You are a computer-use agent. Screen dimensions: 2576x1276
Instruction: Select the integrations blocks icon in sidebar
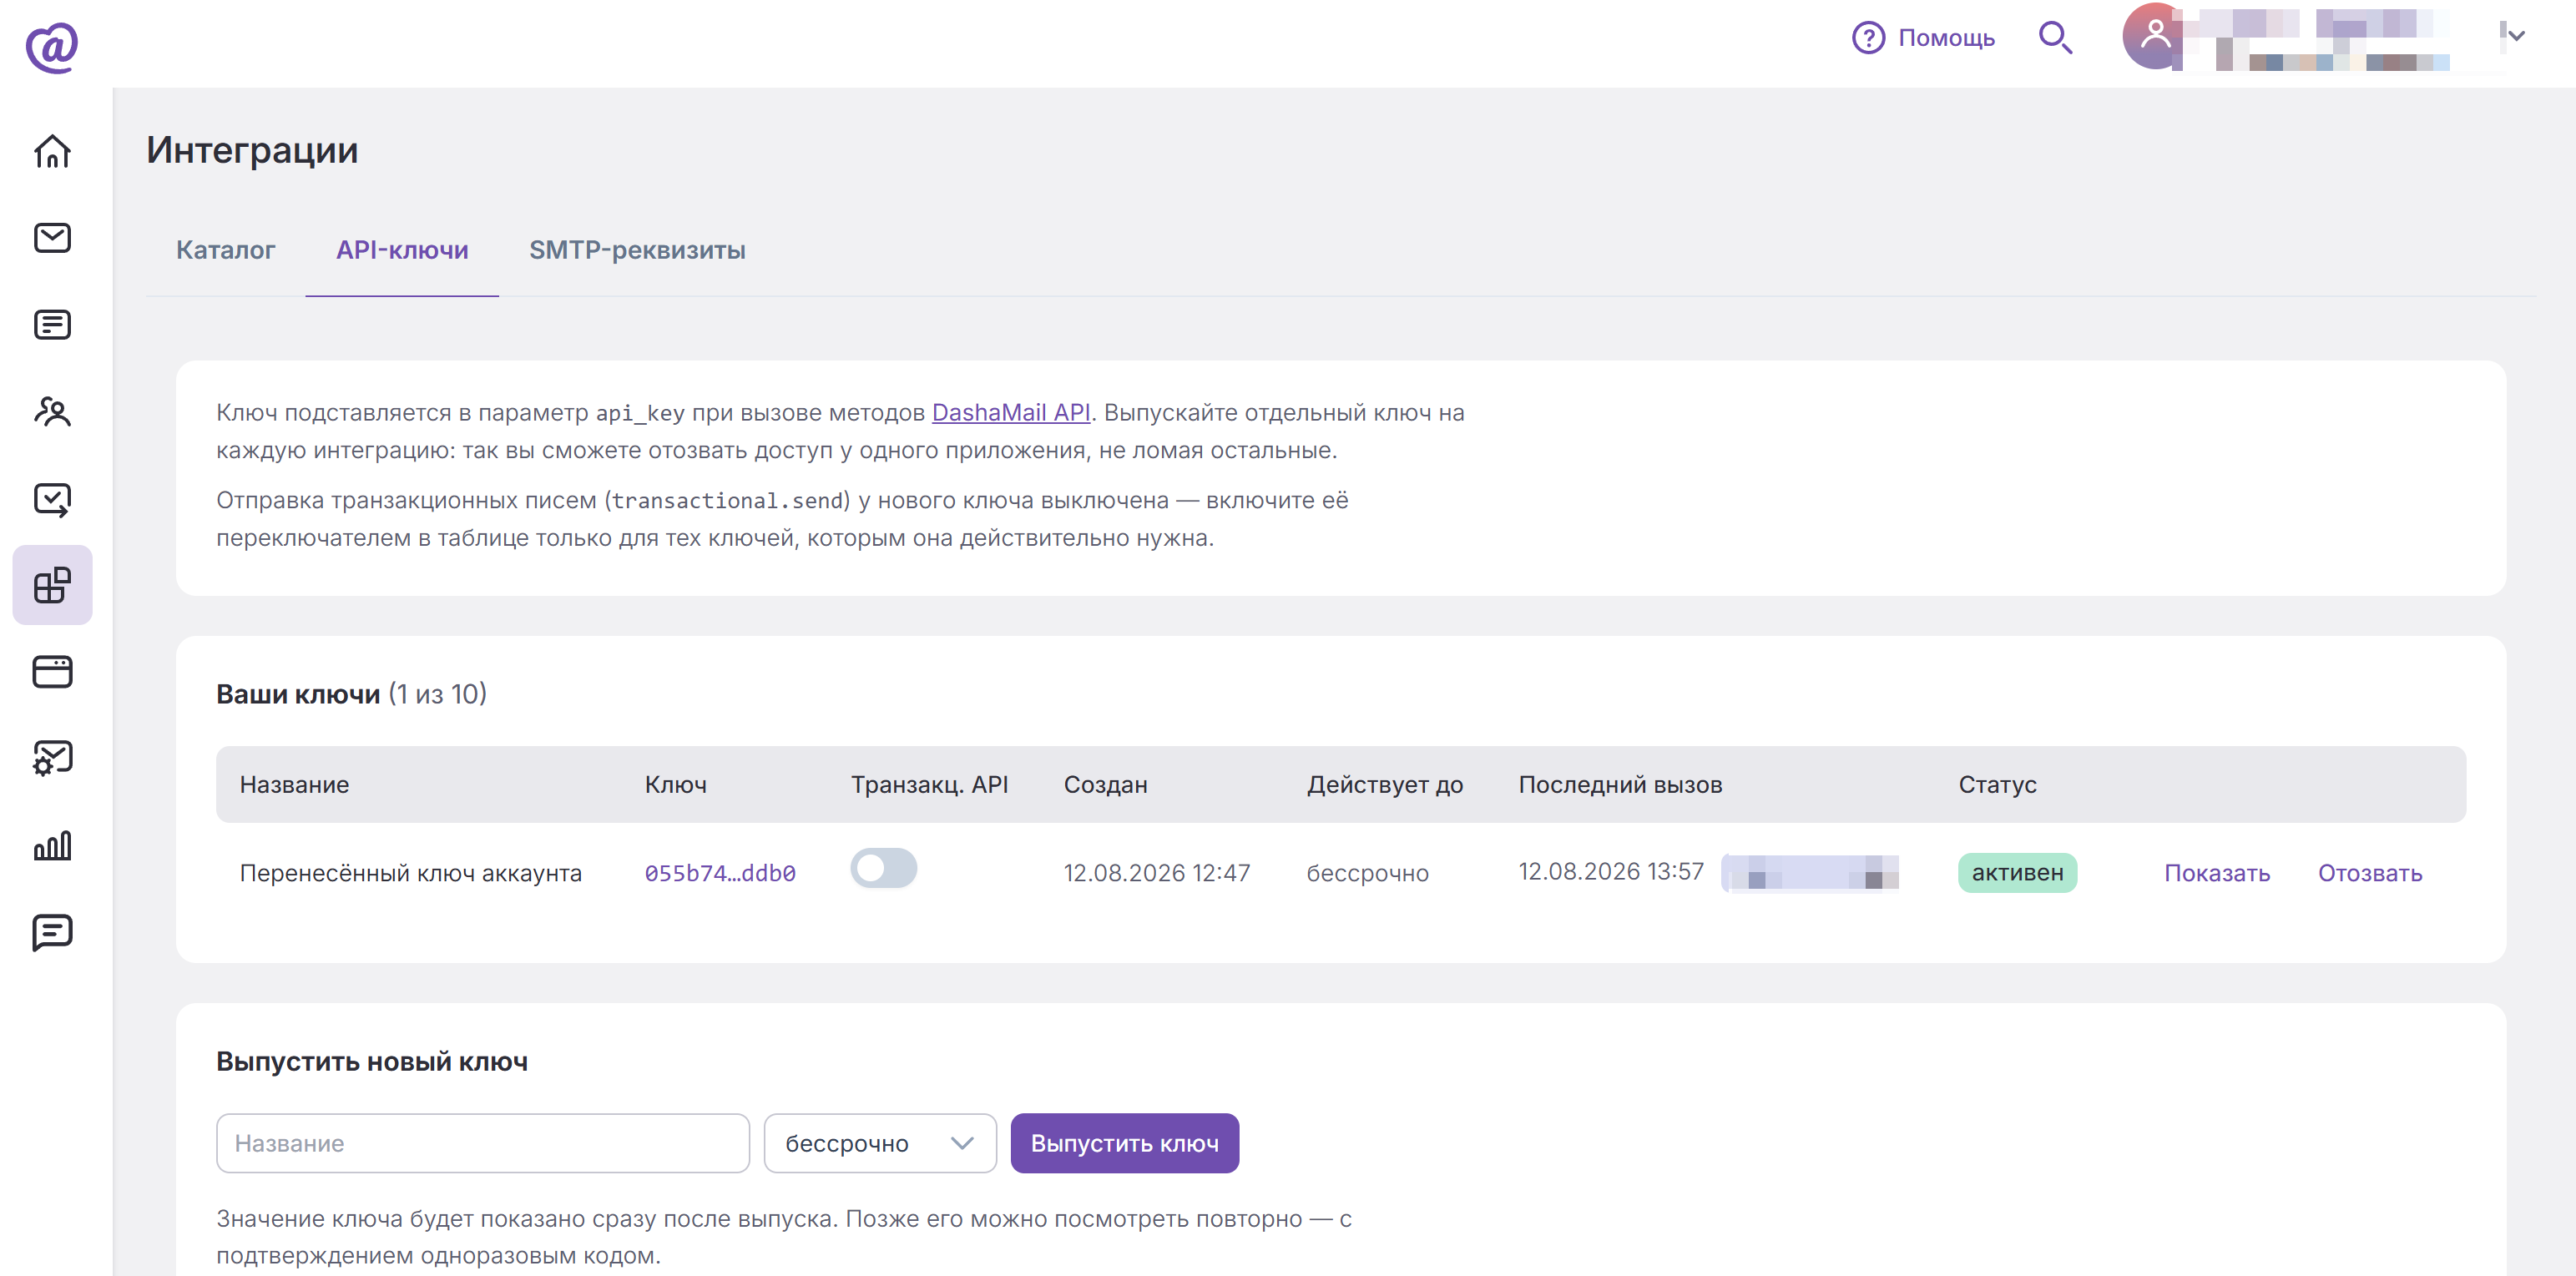(52, 585)
